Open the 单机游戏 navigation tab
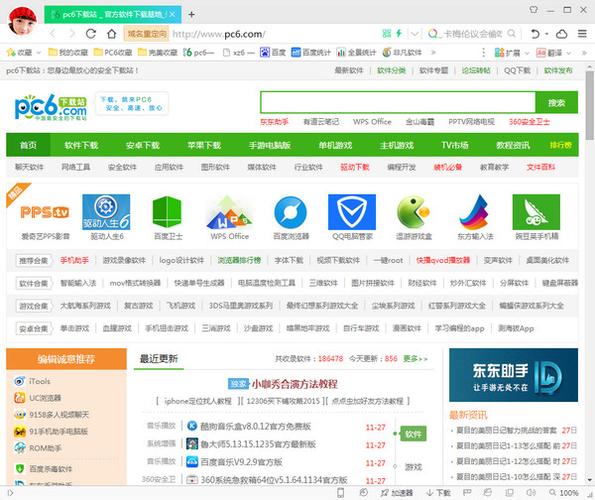The height and width of the screenshot is (500, 595). pos(335,145)
